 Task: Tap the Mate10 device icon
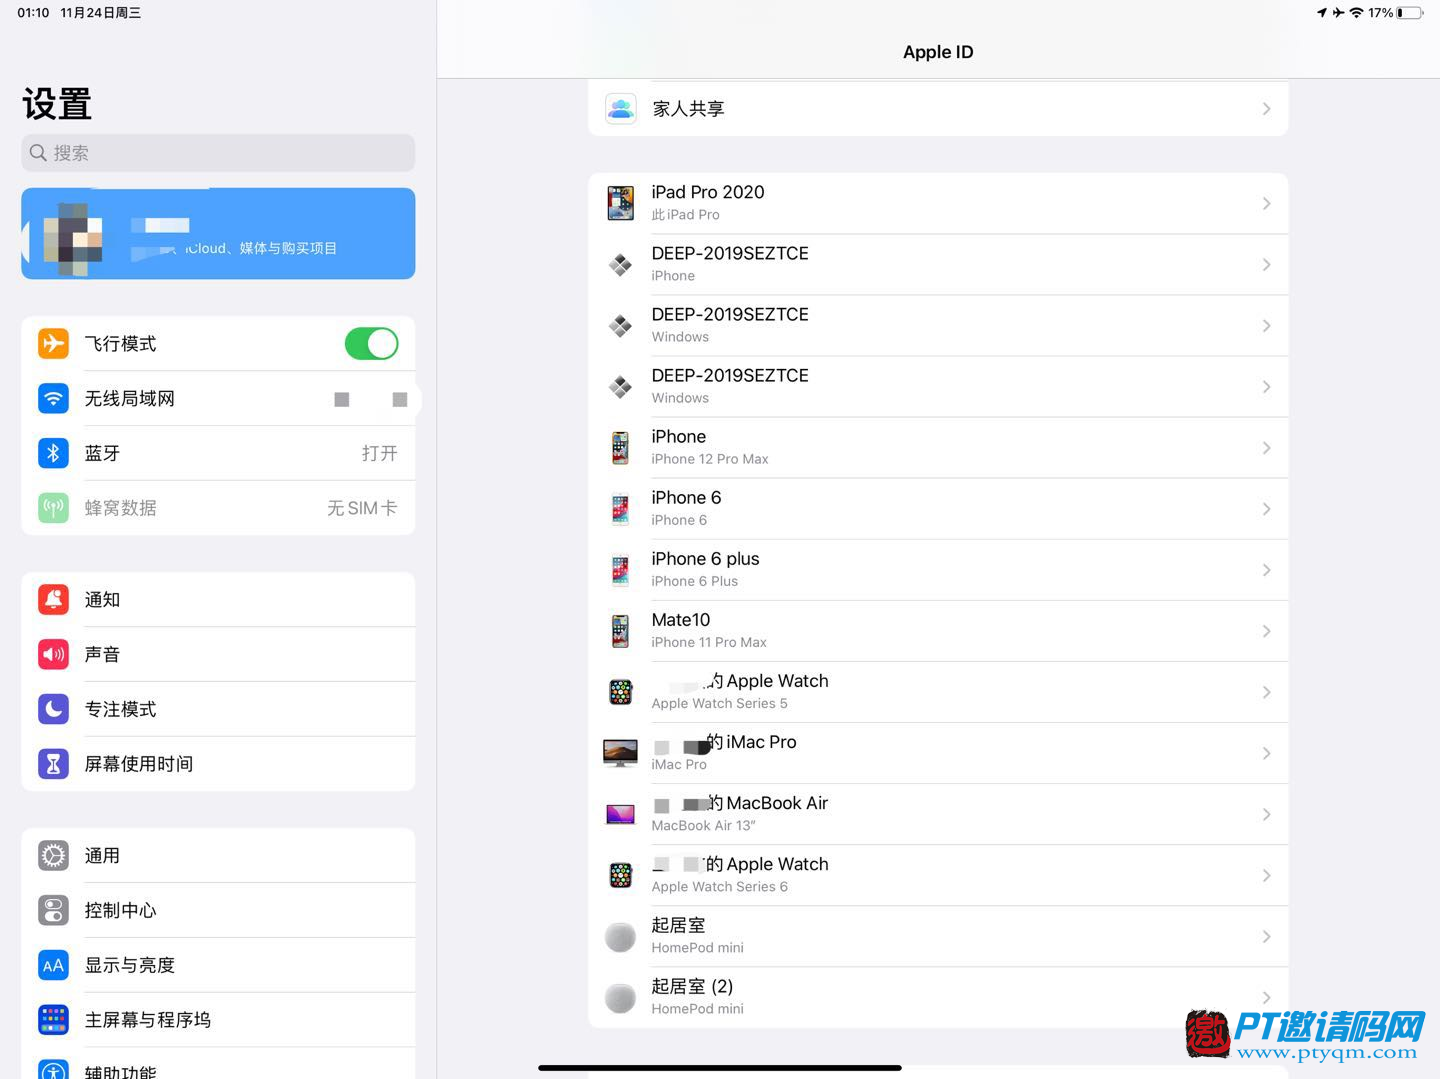(621, 631)
